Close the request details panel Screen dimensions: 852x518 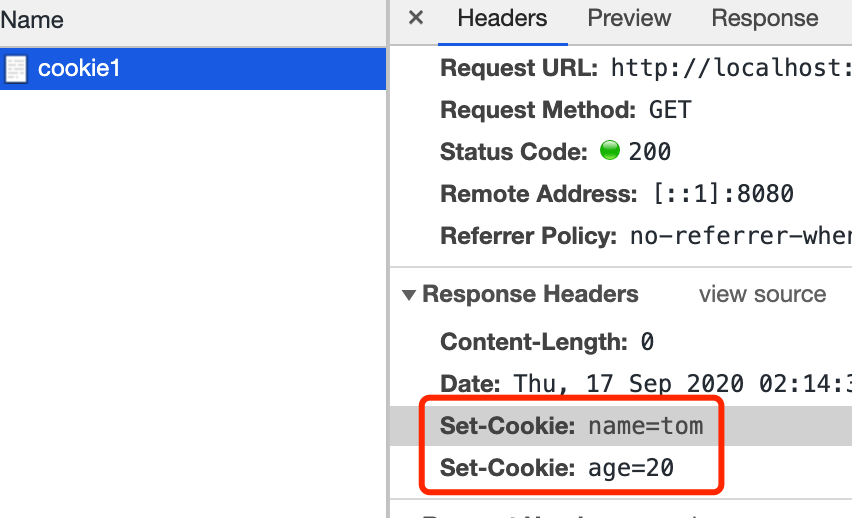(x=416, y=18)
